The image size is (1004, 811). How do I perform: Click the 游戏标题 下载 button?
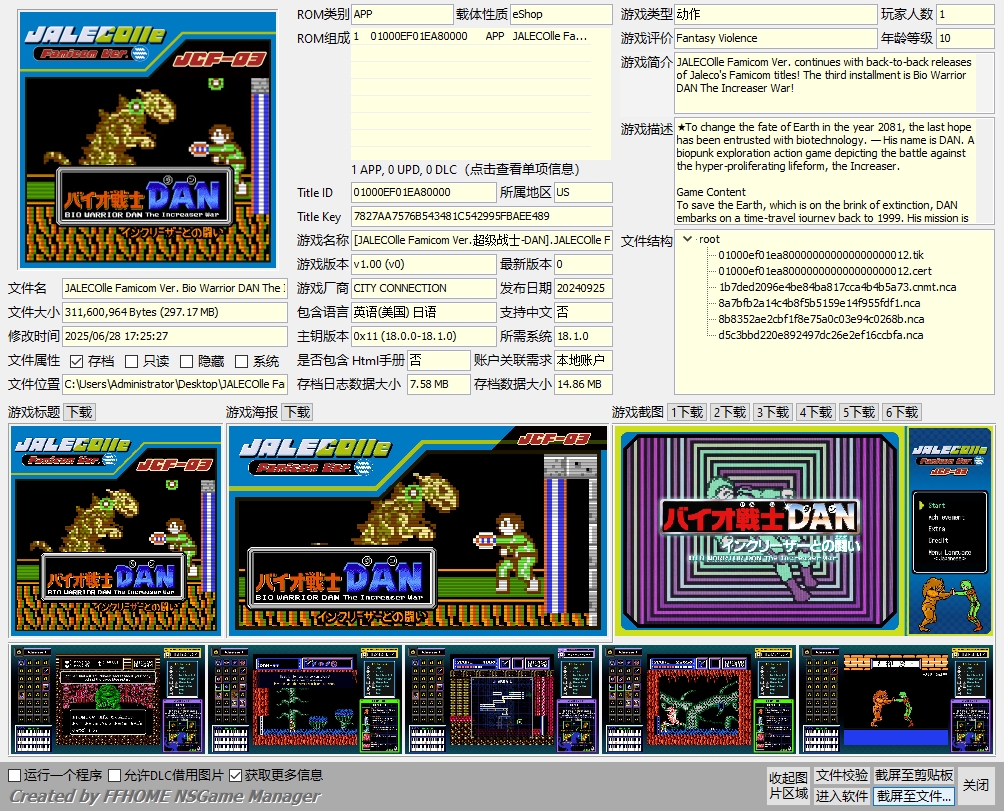tap(80, 412)
